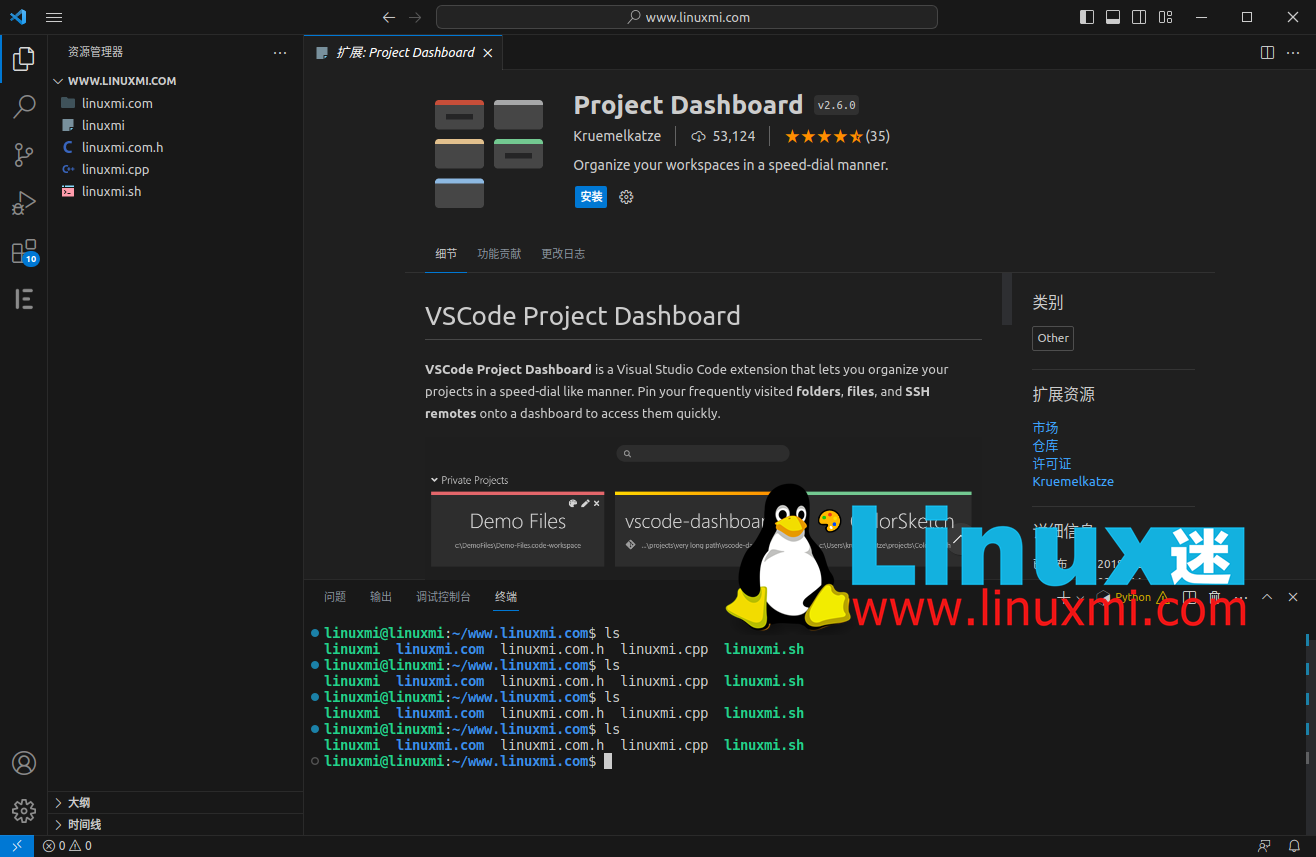
Task: Open the 仓库 repository link
Action: coord(1045,446)
